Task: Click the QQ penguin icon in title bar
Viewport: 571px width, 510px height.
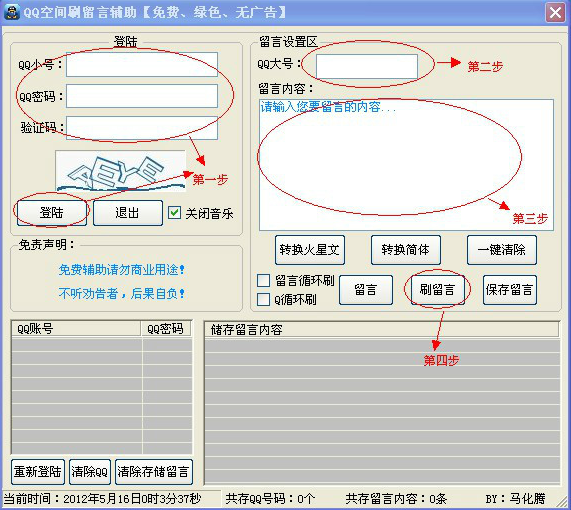Action: [x=12, y=12]
